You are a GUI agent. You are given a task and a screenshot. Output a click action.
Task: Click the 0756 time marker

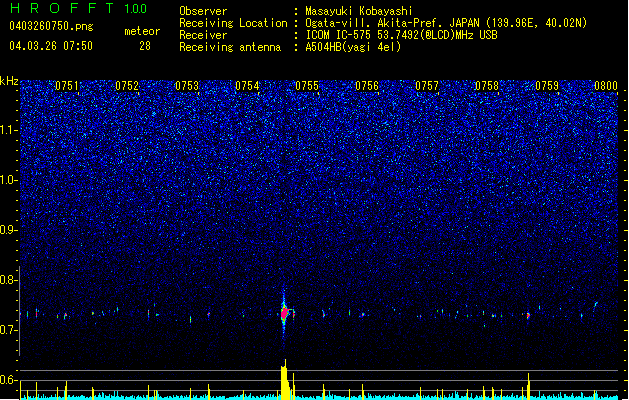click(x=367, y=86)
